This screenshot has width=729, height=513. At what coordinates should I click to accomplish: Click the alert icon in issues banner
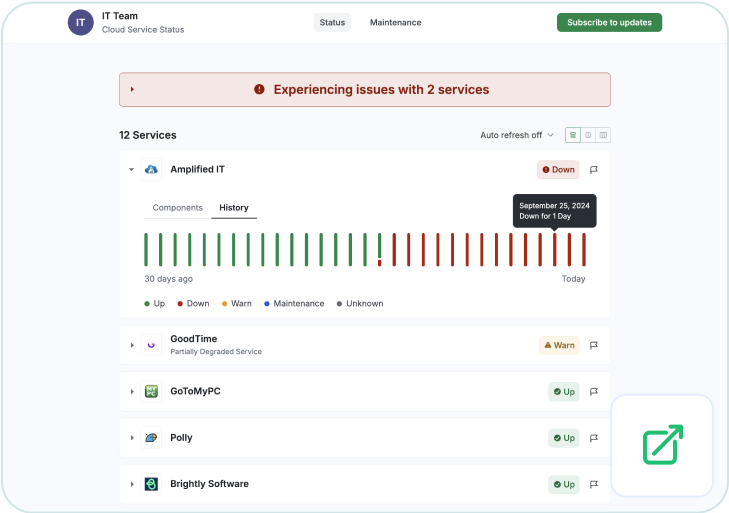pyautogui.click(x=259, y=89)
